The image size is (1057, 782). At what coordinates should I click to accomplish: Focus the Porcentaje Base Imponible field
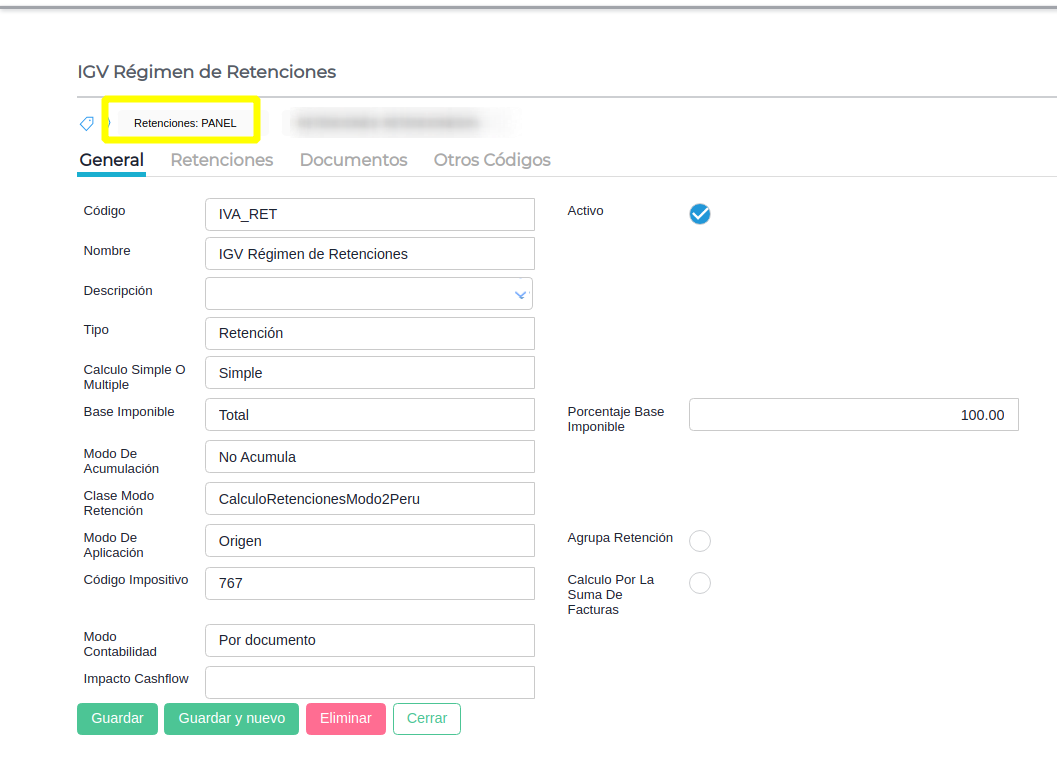[x=853, y=415]
